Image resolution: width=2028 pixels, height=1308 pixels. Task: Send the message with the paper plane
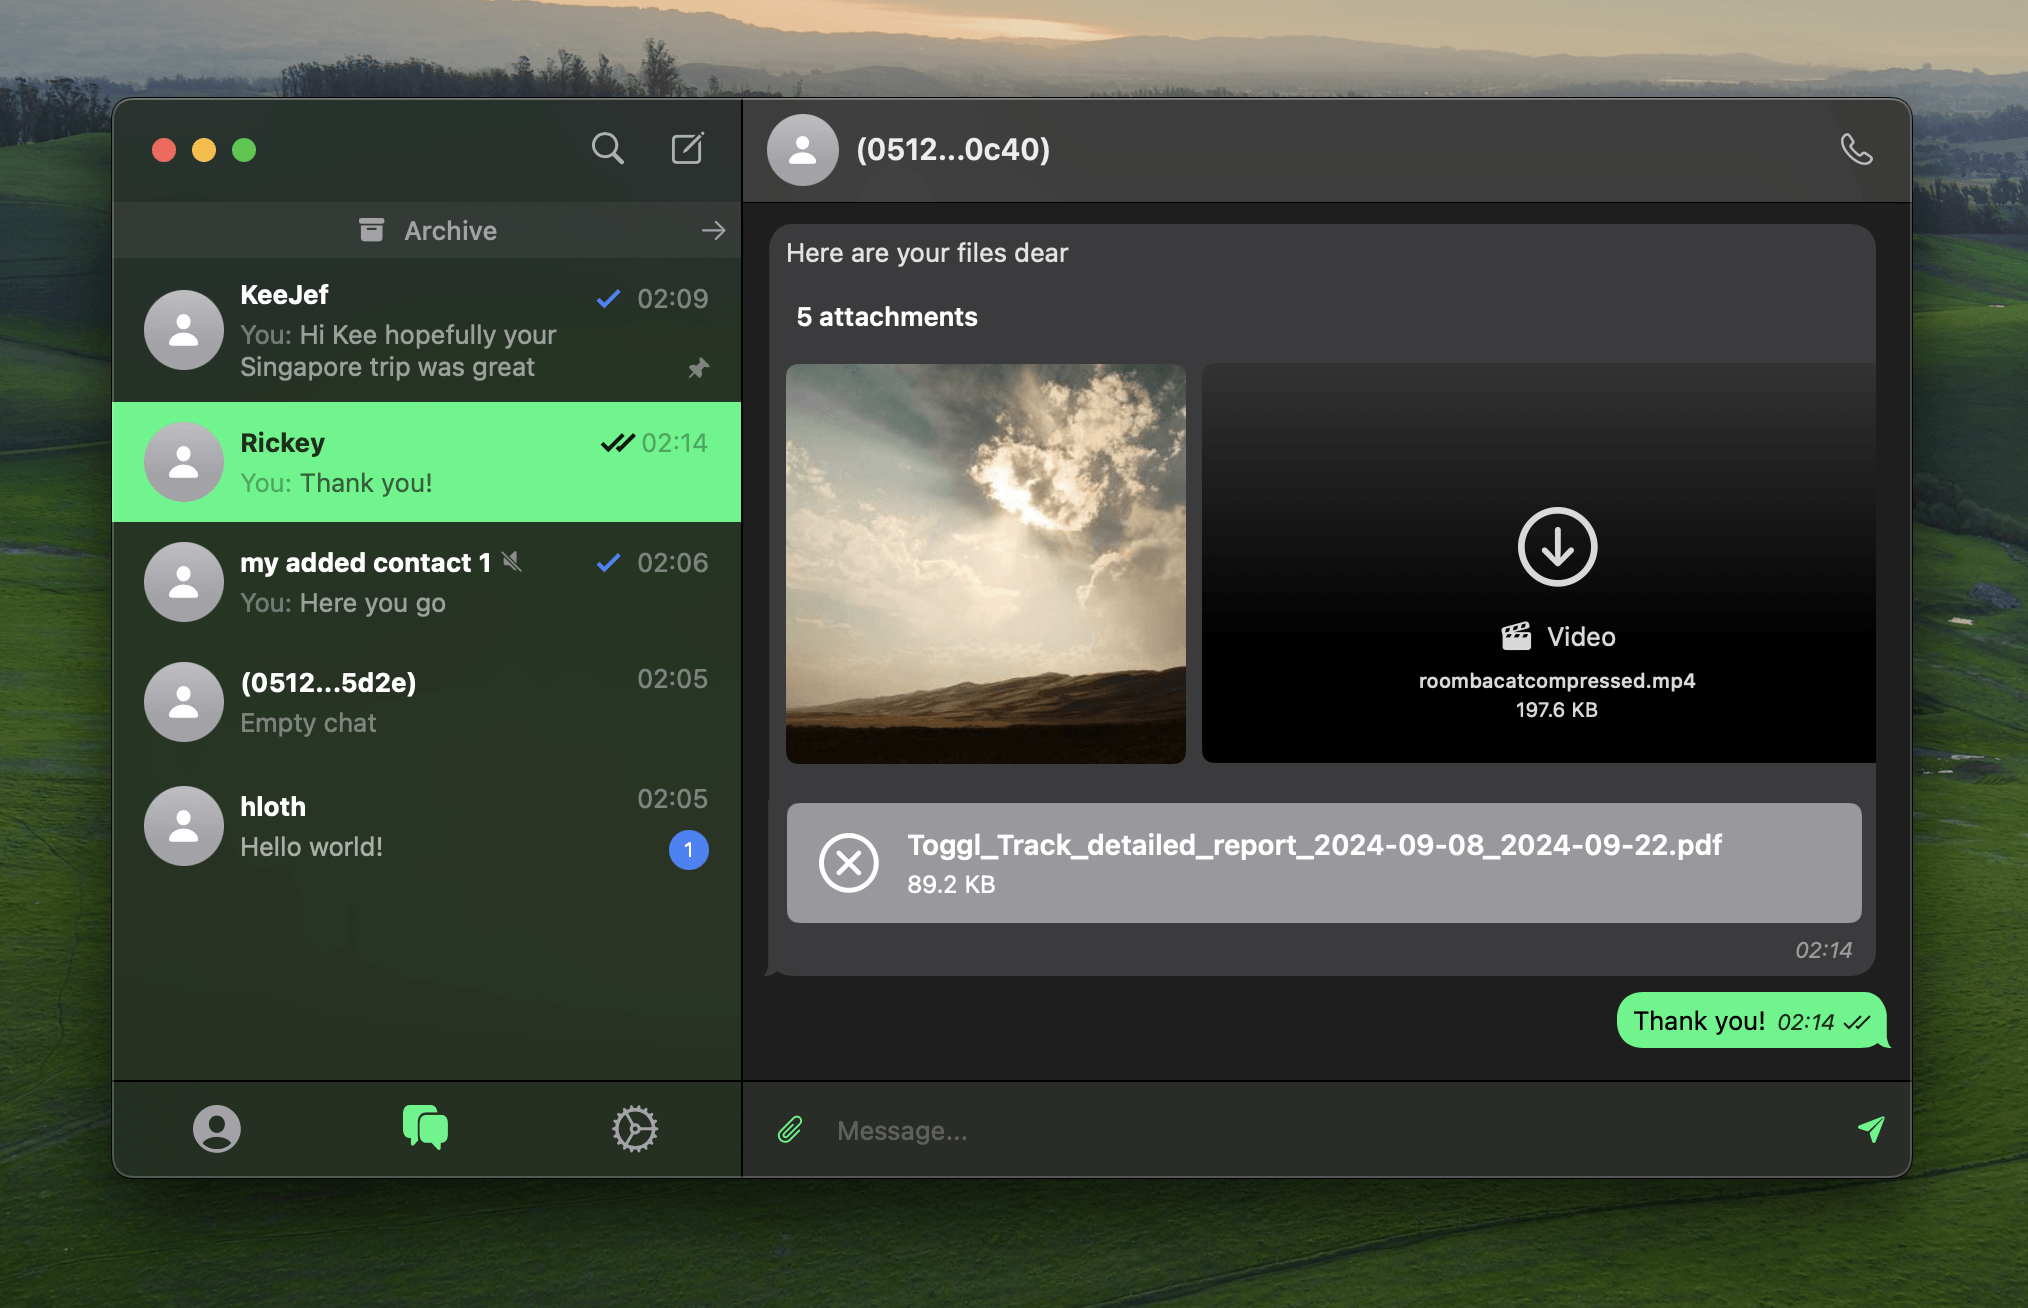(1871, 1129)
